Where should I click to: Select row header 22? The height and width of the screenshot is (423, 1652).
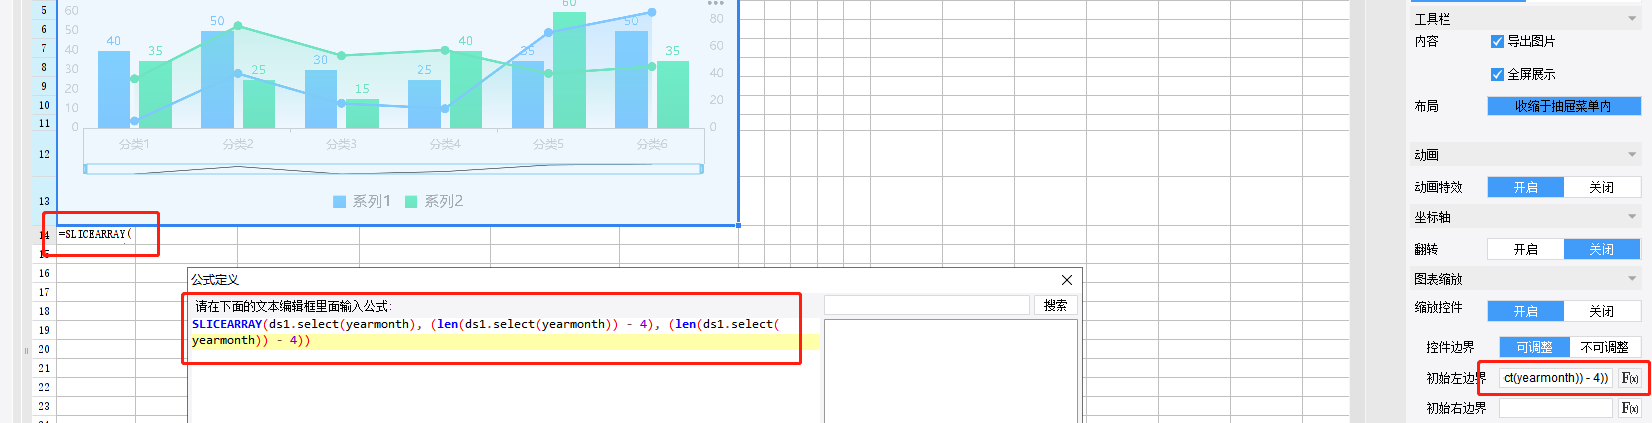[44, 387]
